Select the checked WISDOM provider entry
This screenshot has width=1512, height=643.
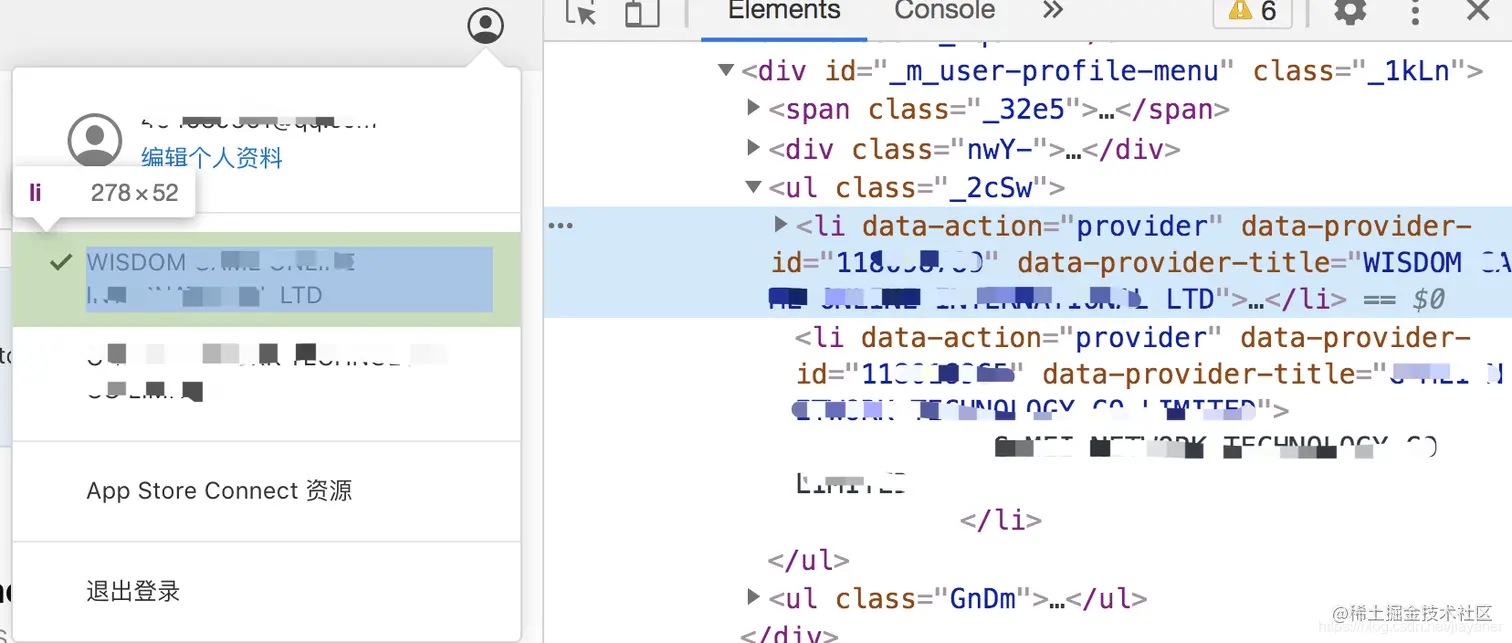267,279
